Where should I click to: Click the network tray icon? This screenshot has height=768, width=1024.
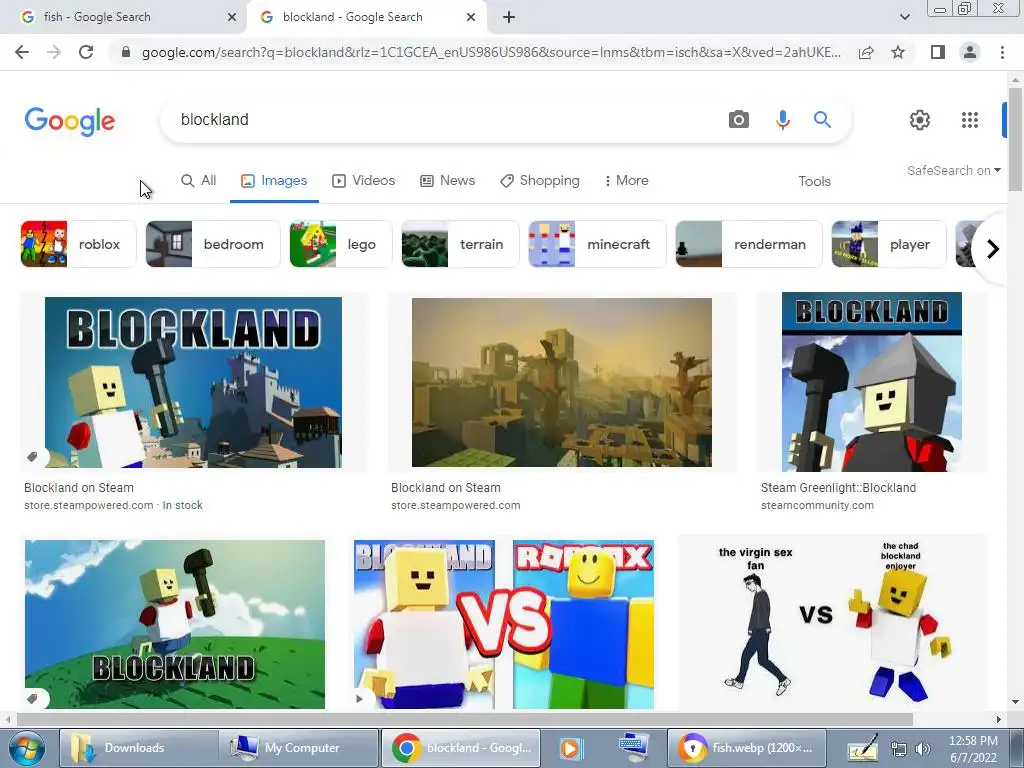[899, 748]
